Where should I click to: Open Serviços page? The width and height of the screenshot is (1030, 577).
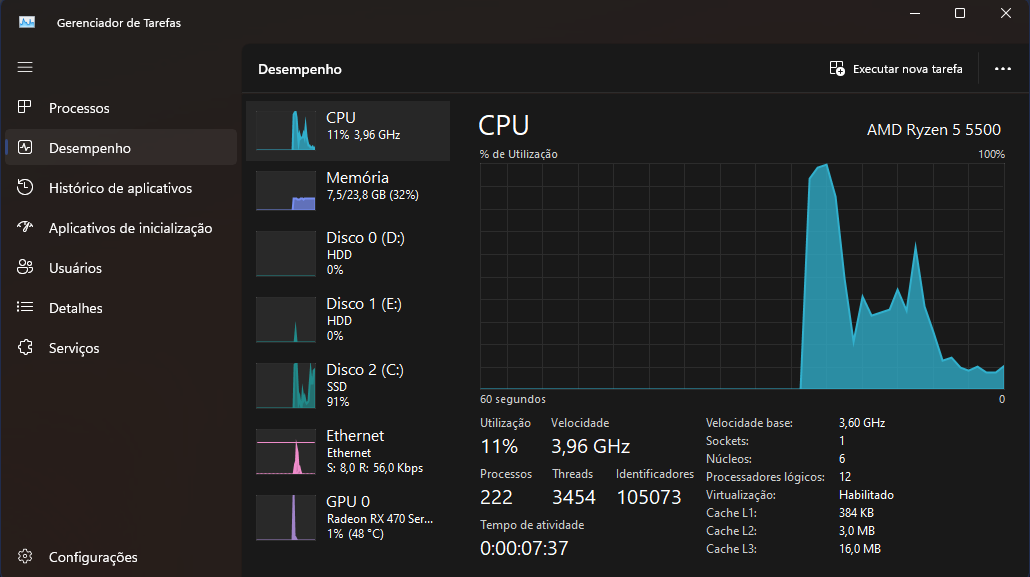tap(121, 348)
